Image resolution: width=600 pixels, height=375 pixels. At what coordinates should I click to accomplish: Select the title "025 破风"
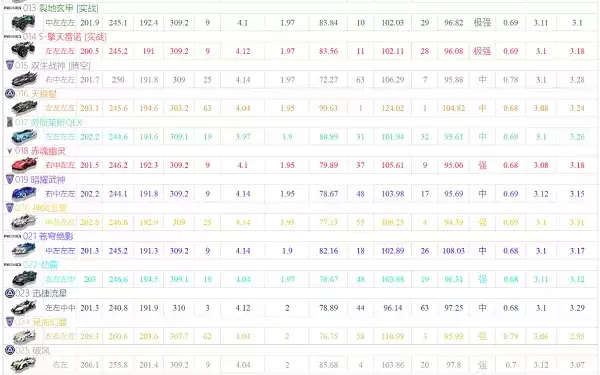coord(33,351)
